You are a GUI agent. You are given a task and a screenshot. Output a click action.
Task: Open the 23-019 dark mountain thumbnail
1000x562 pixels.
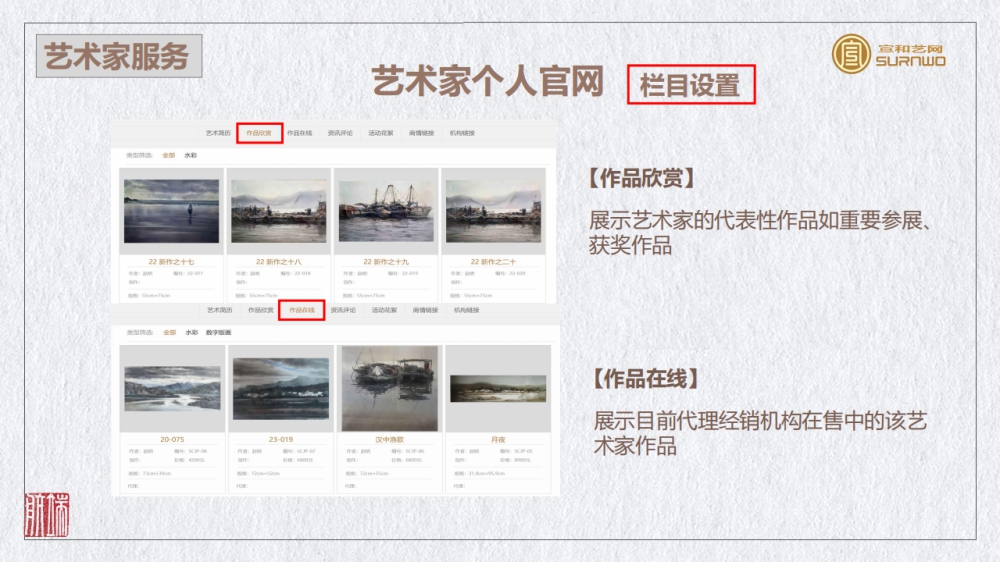pyautogui.click(x=281, y=388)
